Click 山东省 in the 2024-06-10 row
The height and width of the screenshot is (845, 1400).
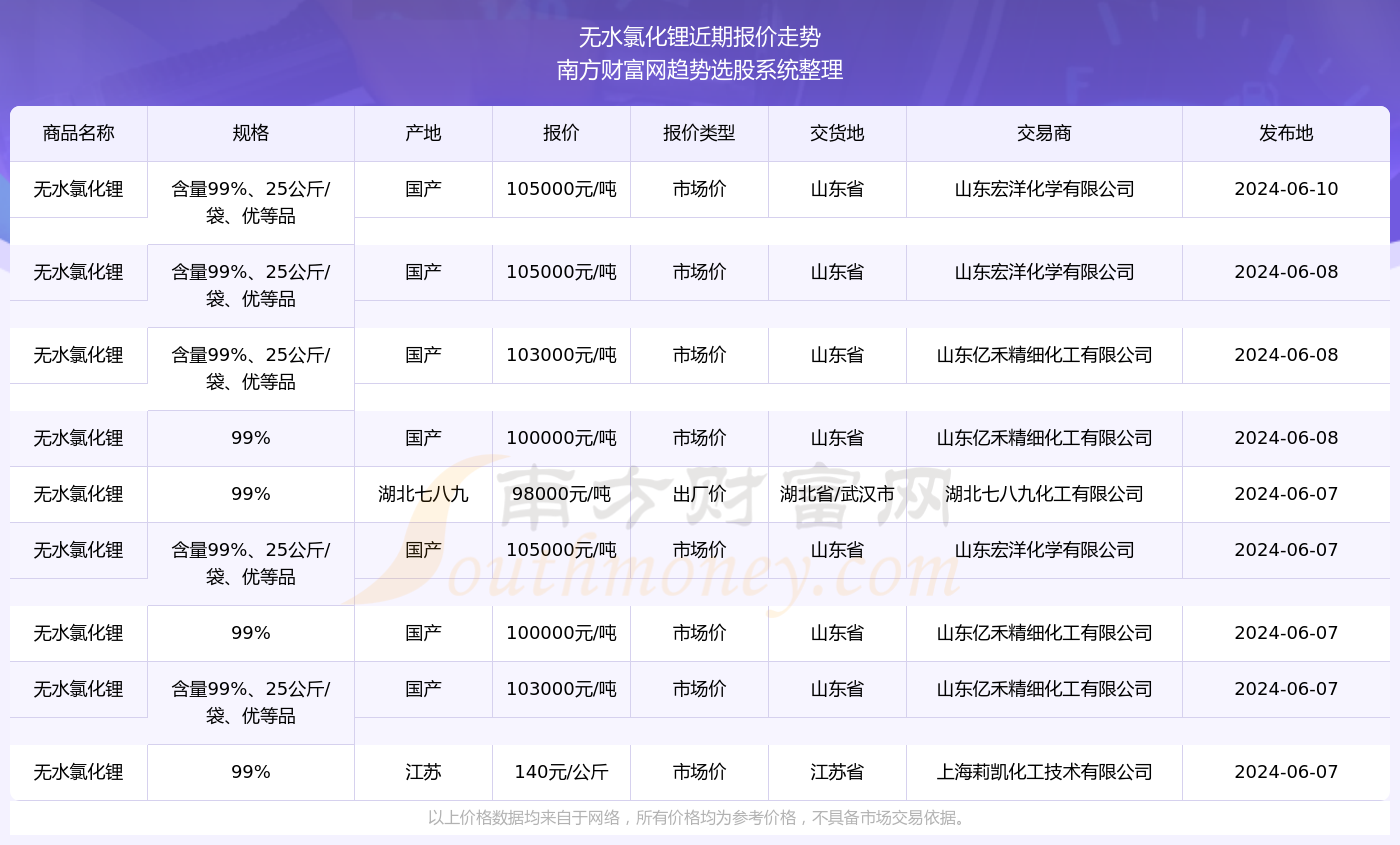coord(837,189)
